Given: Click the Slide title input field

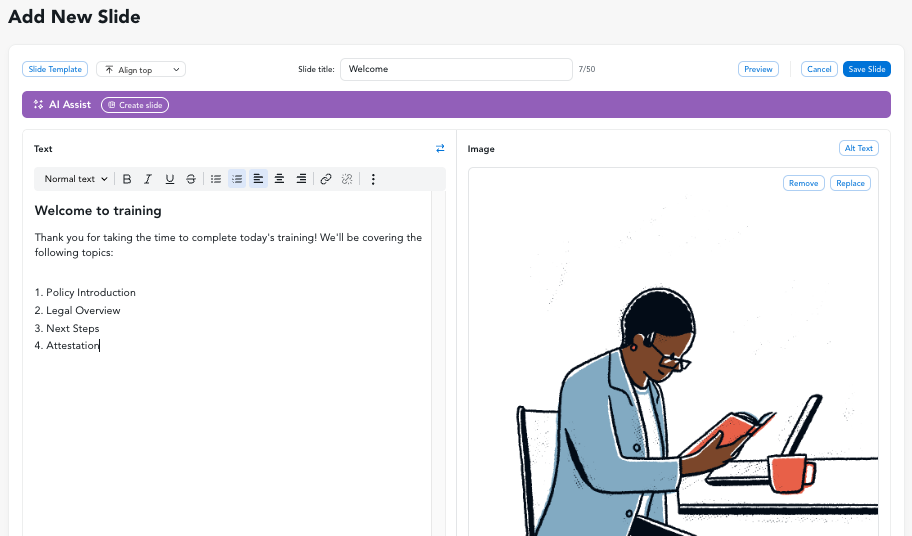Looking at the screenshot, I should tap(455, 69).
